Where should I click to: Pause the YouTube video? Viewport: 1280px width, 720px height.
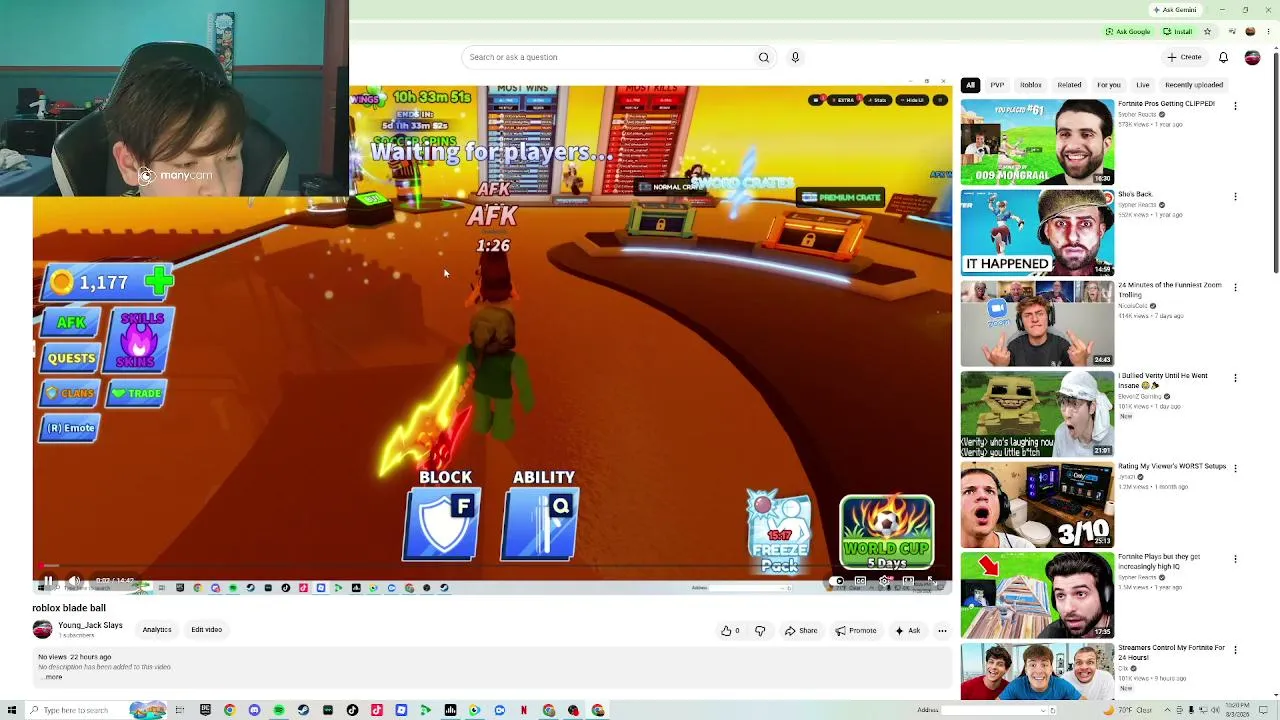tap(47, 581)
